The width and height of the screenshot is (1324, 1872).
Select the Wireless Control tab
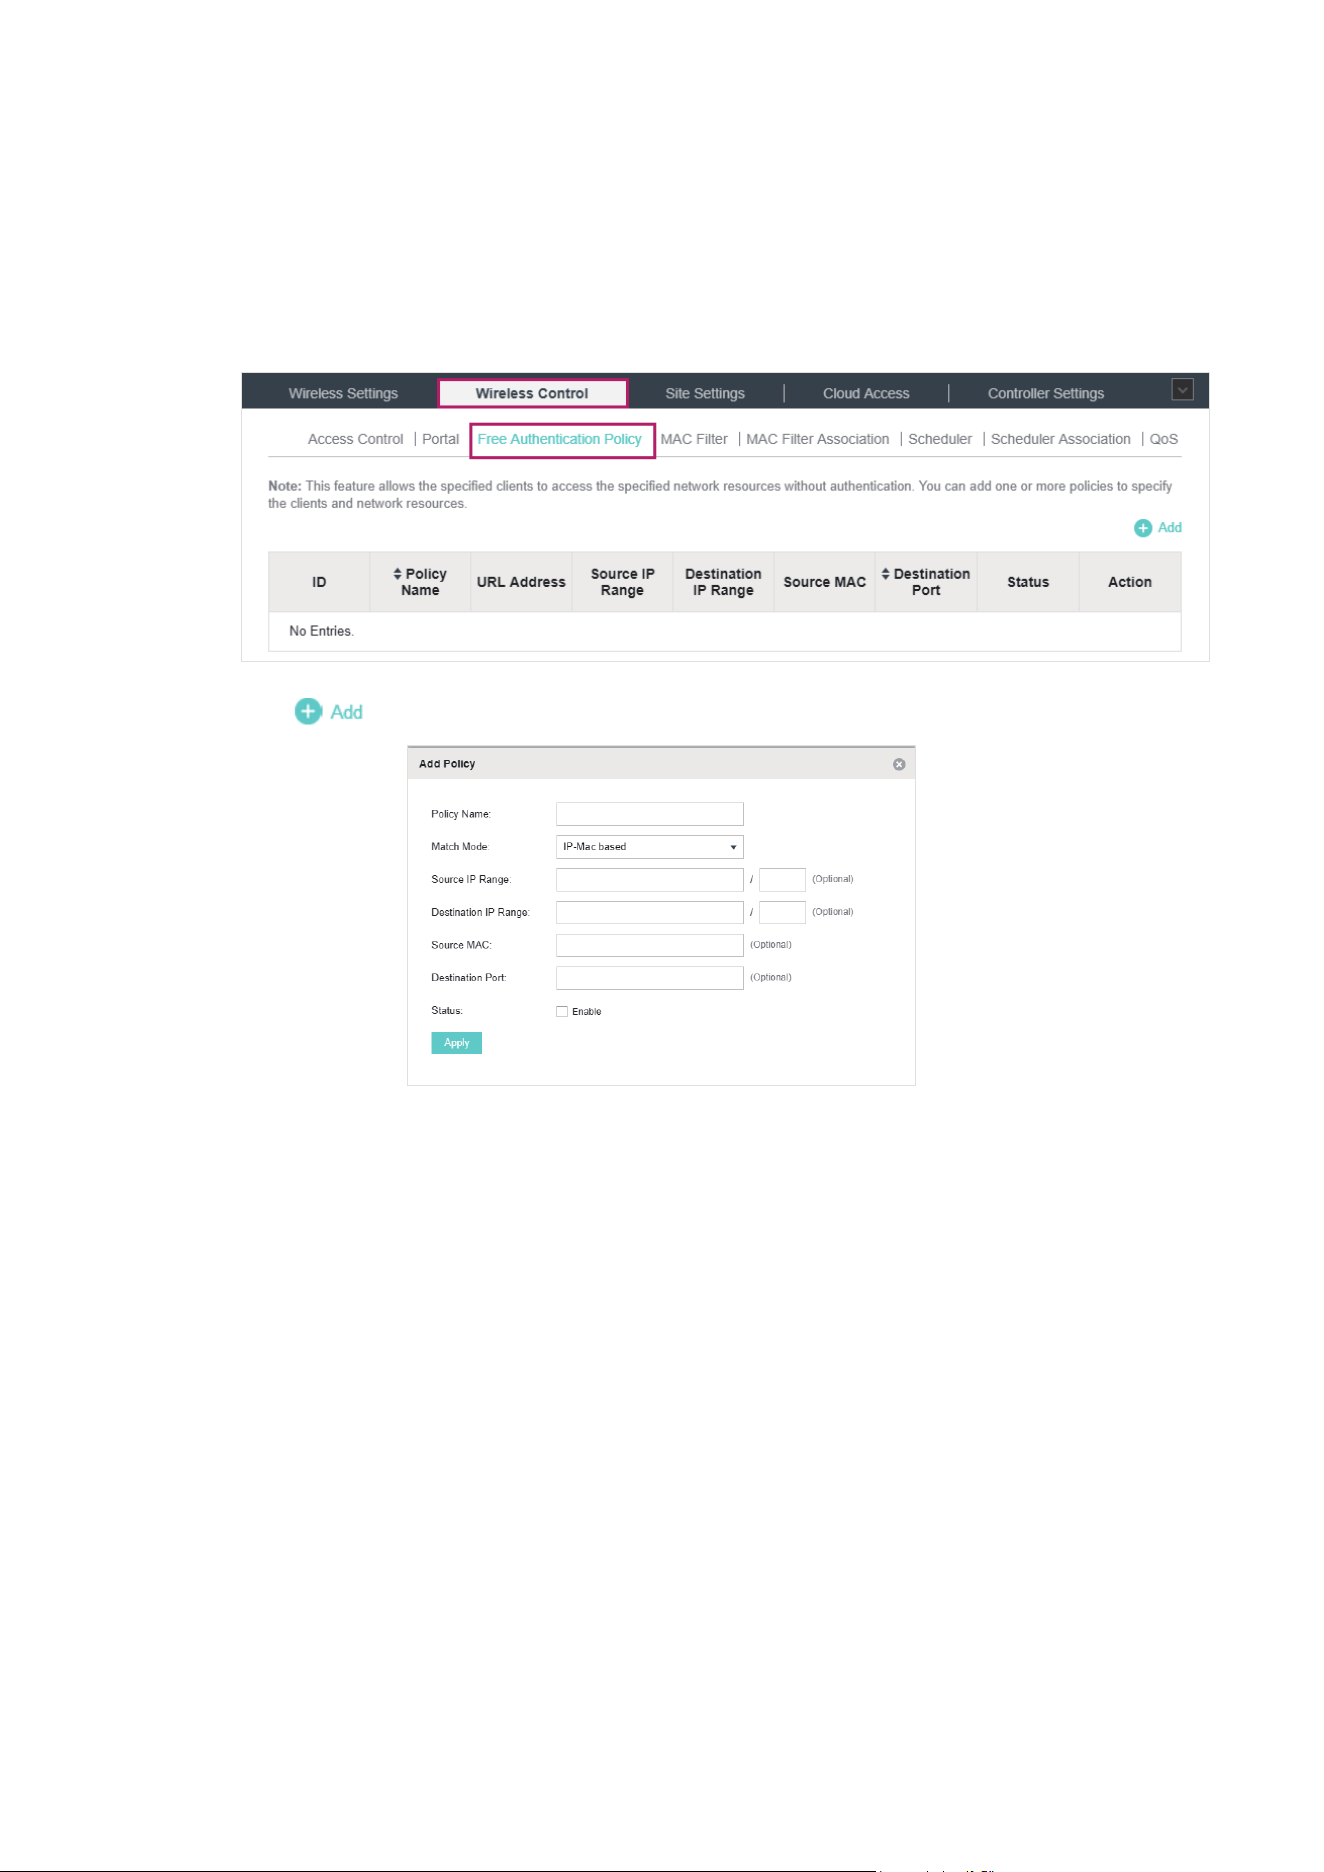(532, 393)
